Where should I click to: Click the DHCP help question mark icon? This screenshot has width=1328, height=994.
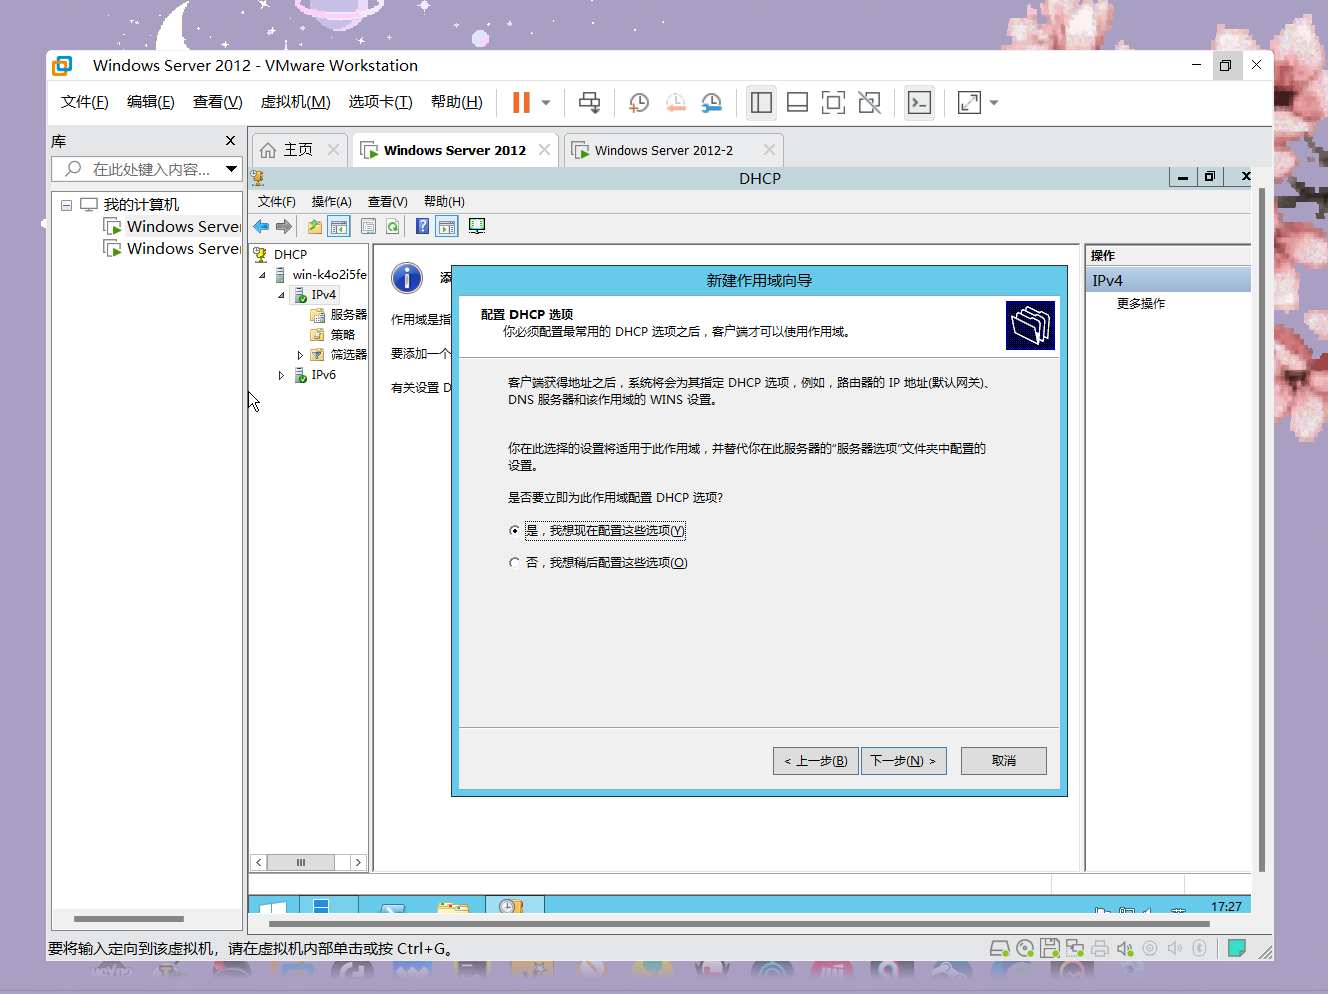(x=423, y=226)
